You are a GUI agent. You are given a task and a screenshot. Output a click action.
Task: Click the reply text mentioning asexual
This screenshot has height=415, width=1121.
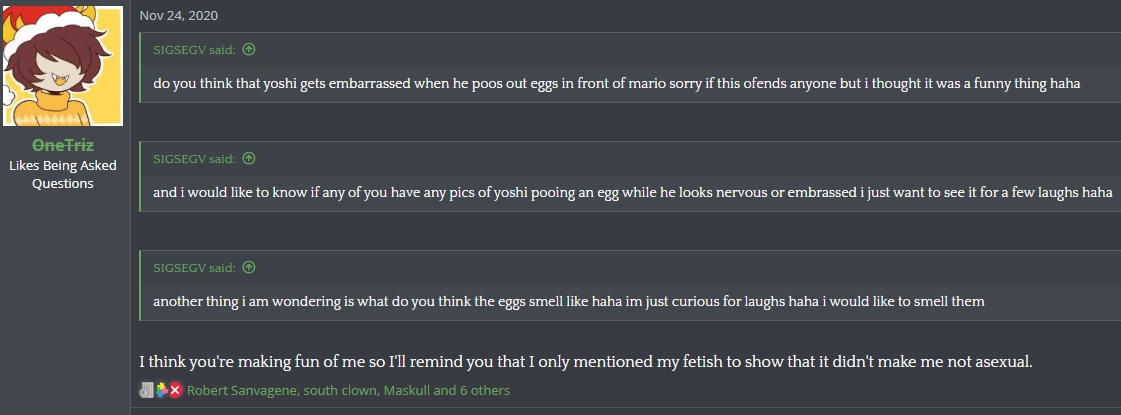pos(586,361)
